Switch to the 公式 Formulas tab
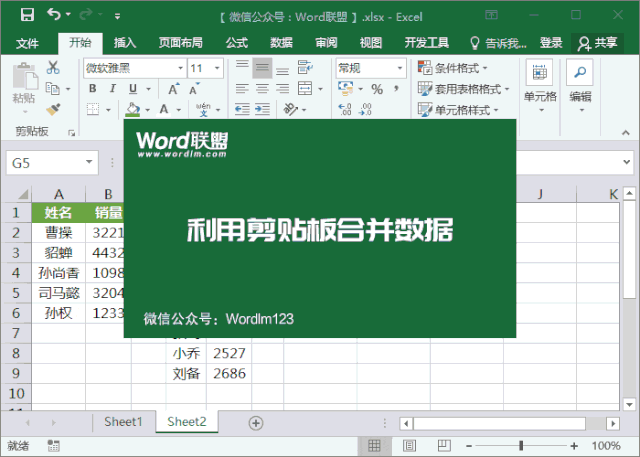This screenshot has width=640, height=457. tap(237, 43)
